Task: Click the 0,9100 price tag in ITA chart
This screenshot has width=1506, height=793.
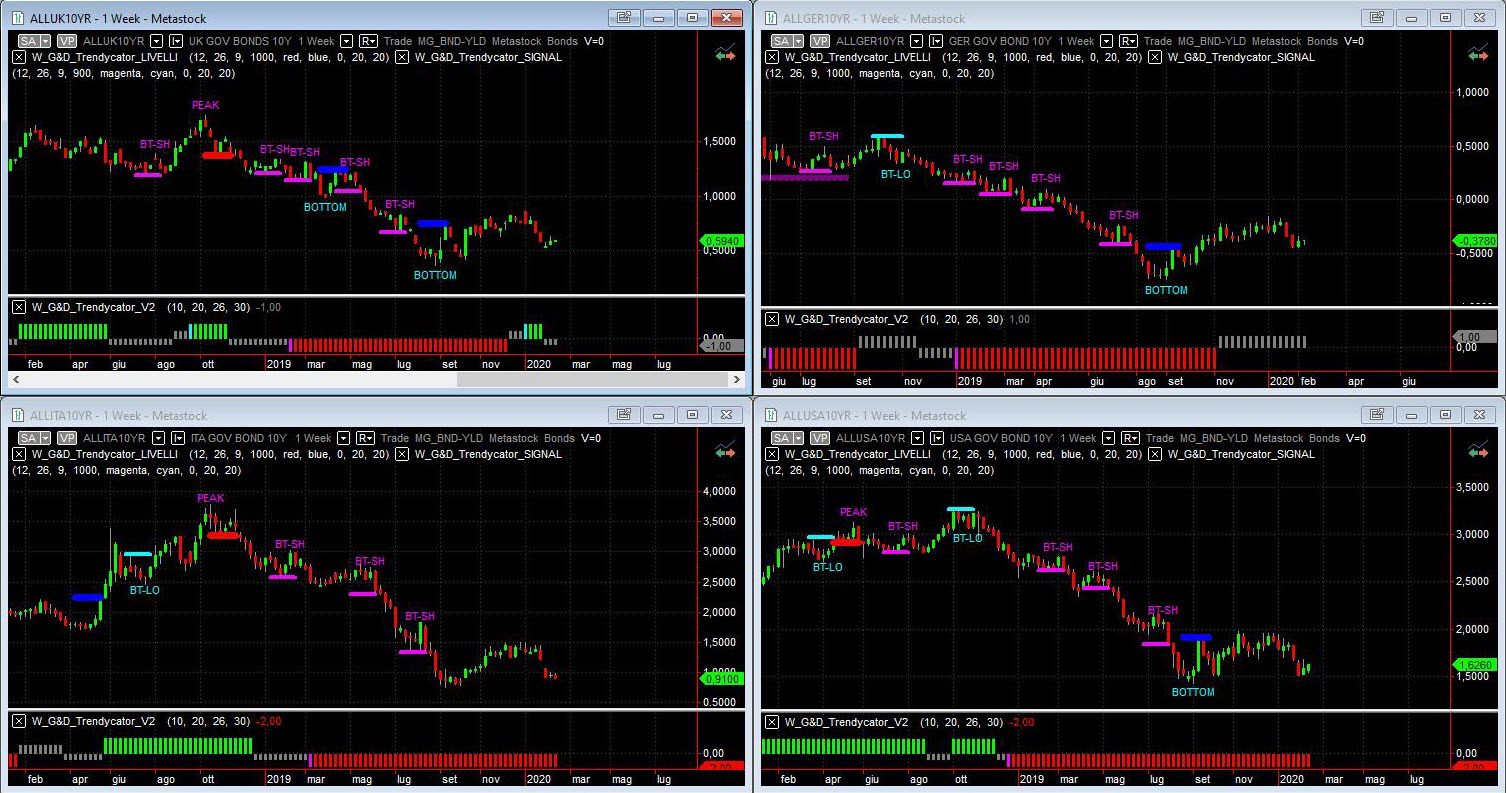Action: 721,679
